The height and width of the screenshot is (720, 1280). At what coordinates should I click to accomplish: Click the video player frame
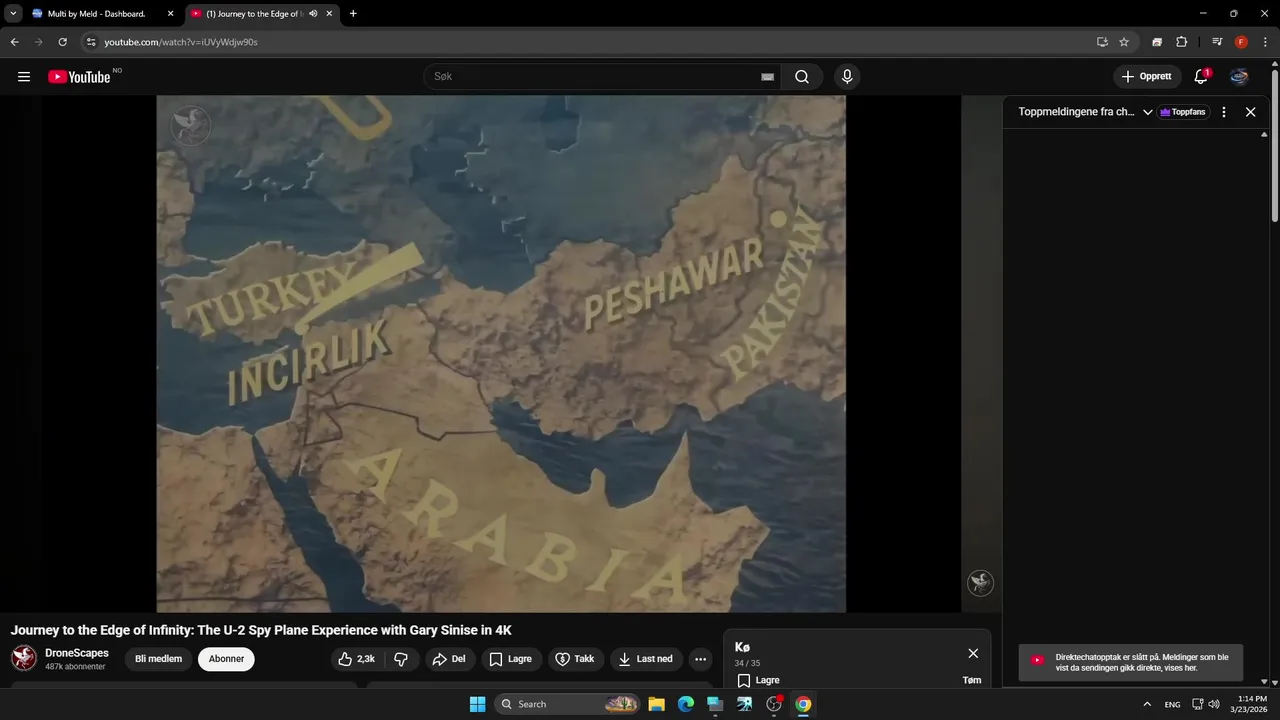pos(501,354)
